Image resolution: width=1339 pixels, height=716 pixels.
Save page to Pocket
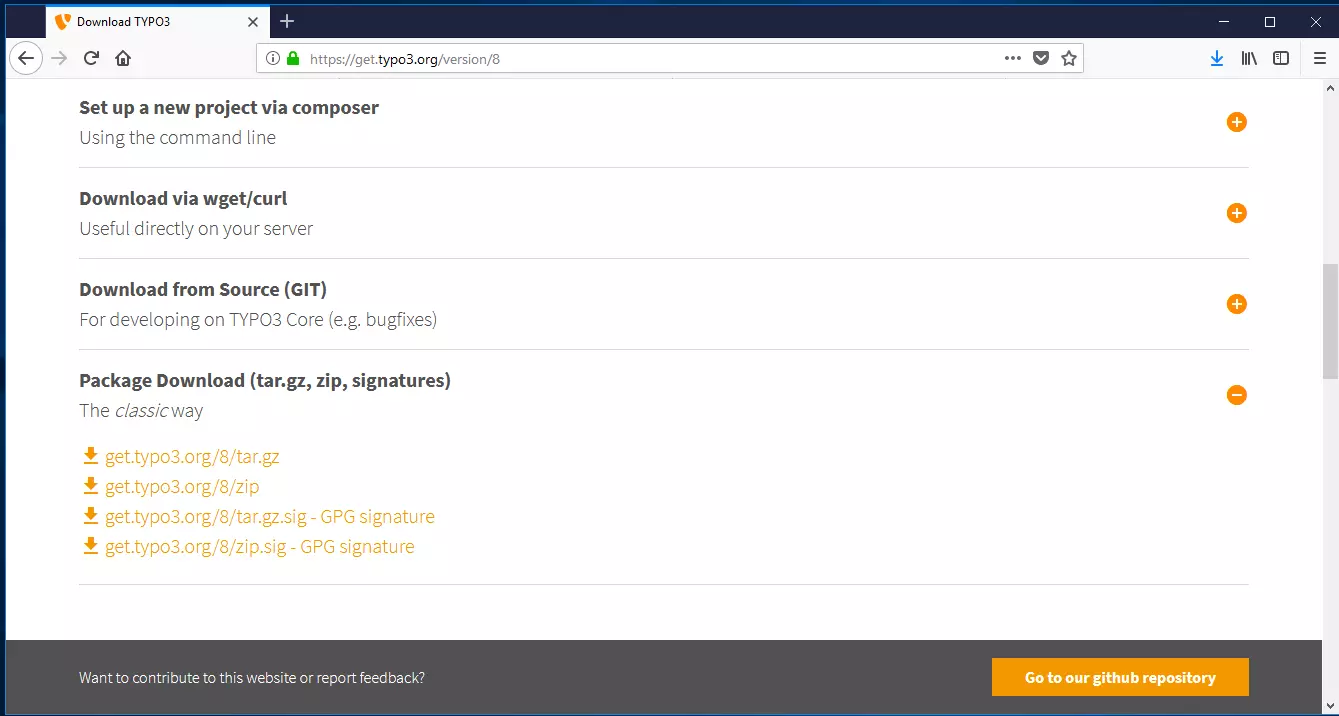coord(1041,58)
